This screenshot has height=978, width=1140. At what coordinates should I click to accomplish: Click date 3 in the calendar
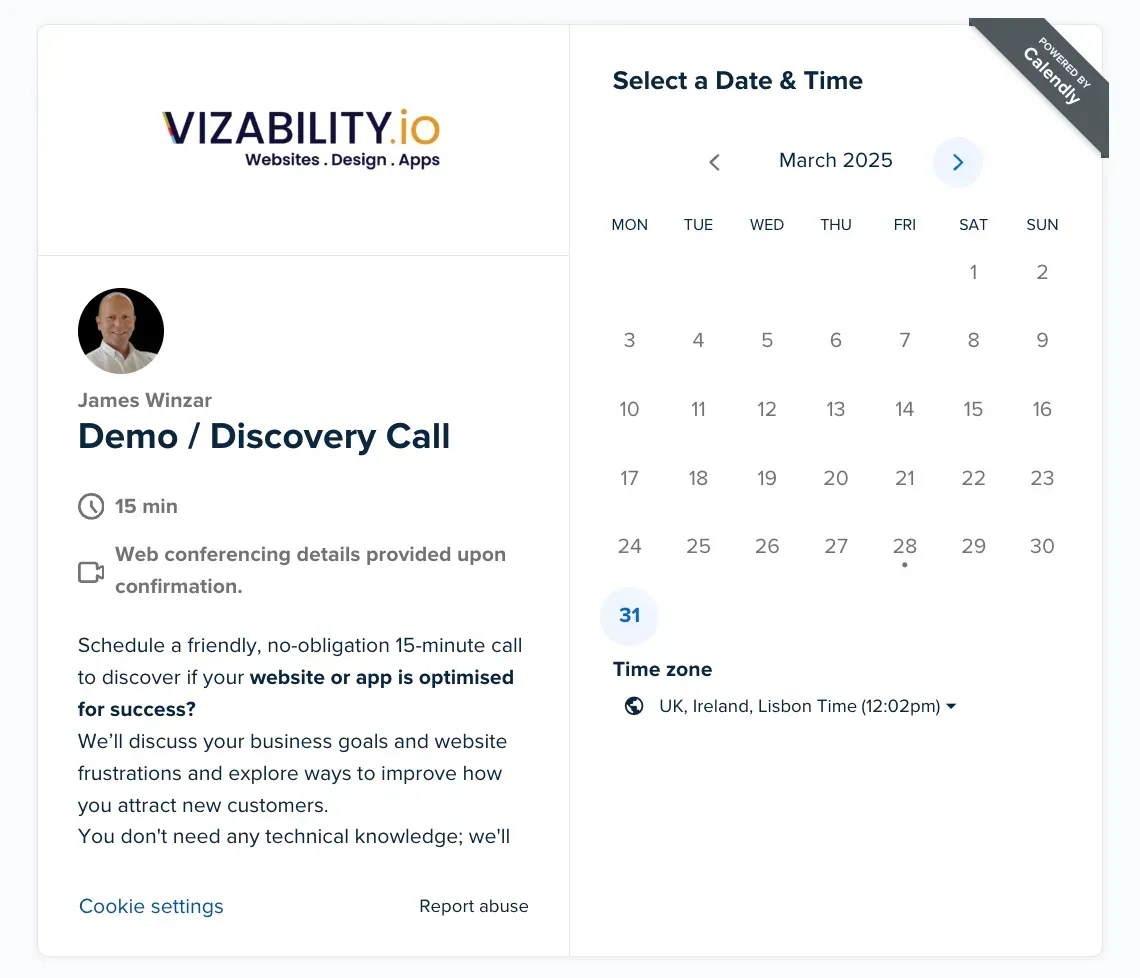630,340
